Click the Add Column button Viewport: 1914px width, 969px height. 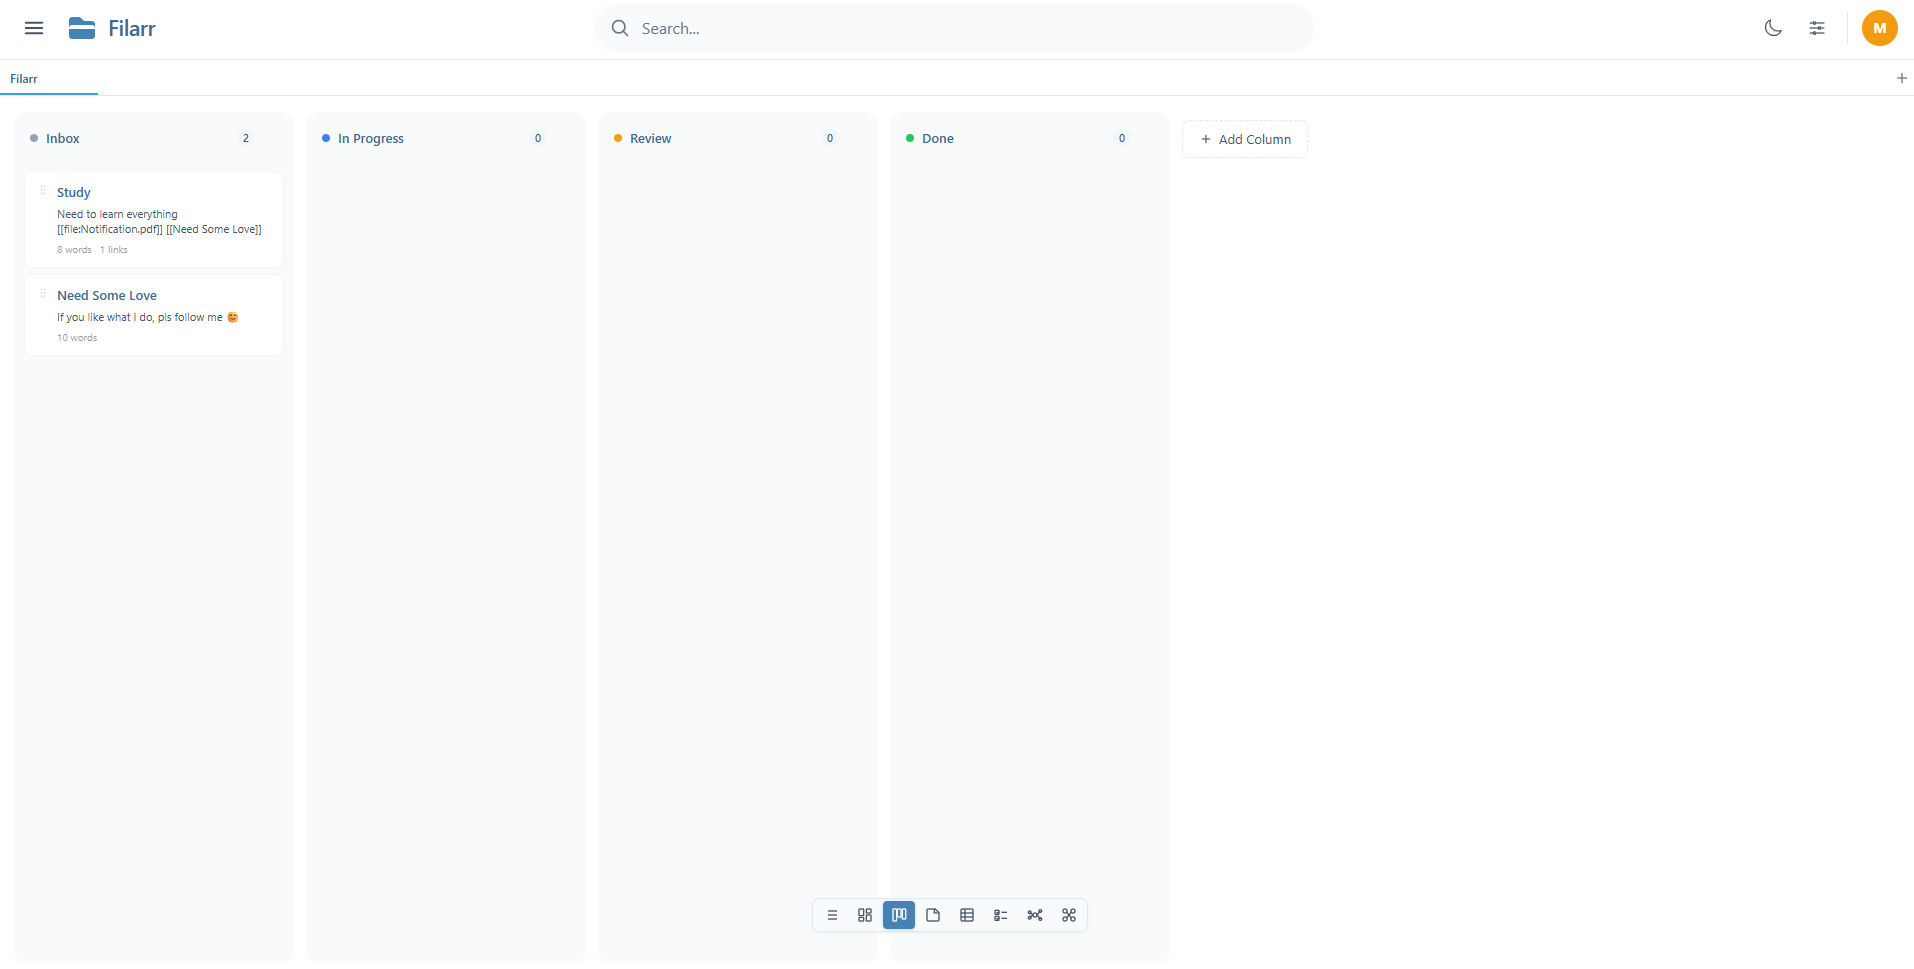[x=1244, y=139]
